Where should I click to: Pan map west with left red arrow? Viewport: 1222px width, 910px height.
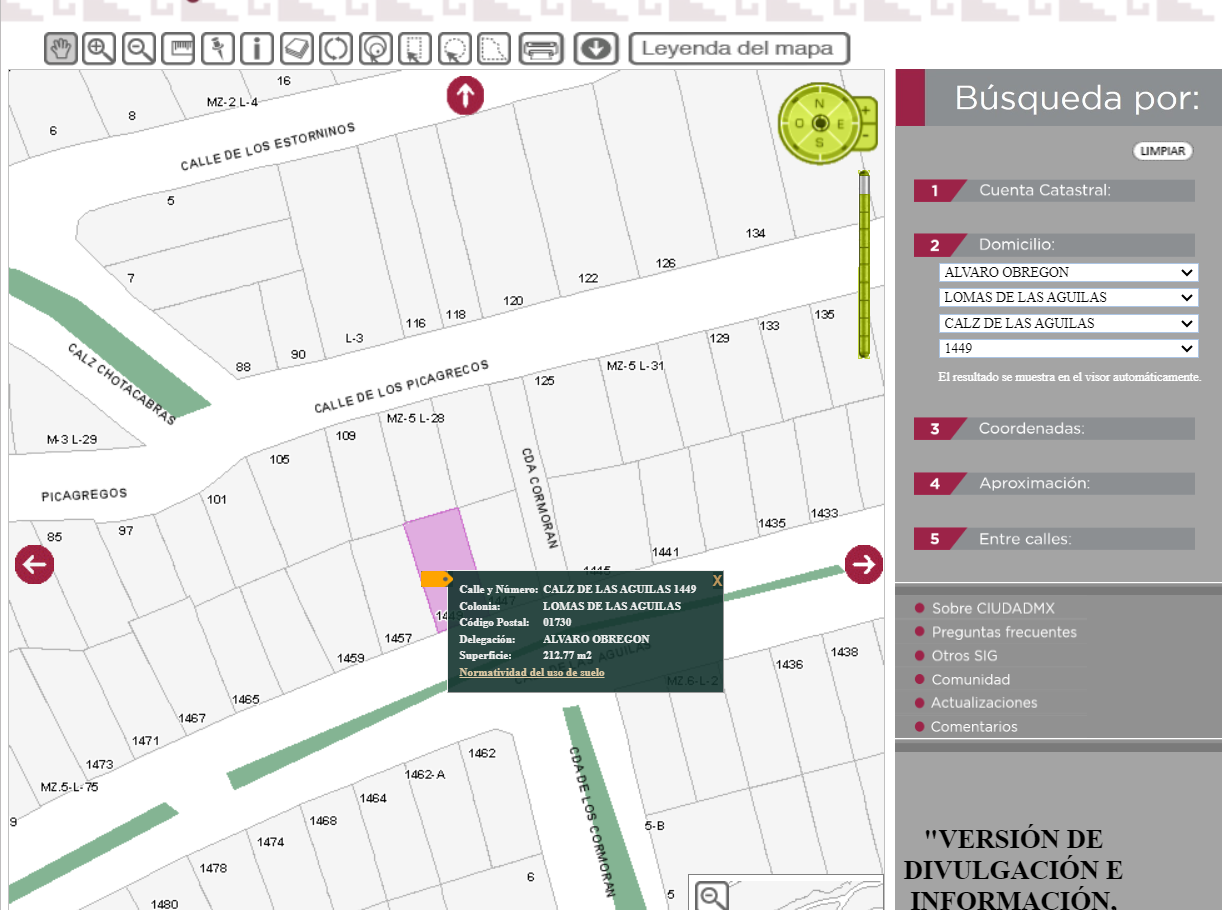35,565
